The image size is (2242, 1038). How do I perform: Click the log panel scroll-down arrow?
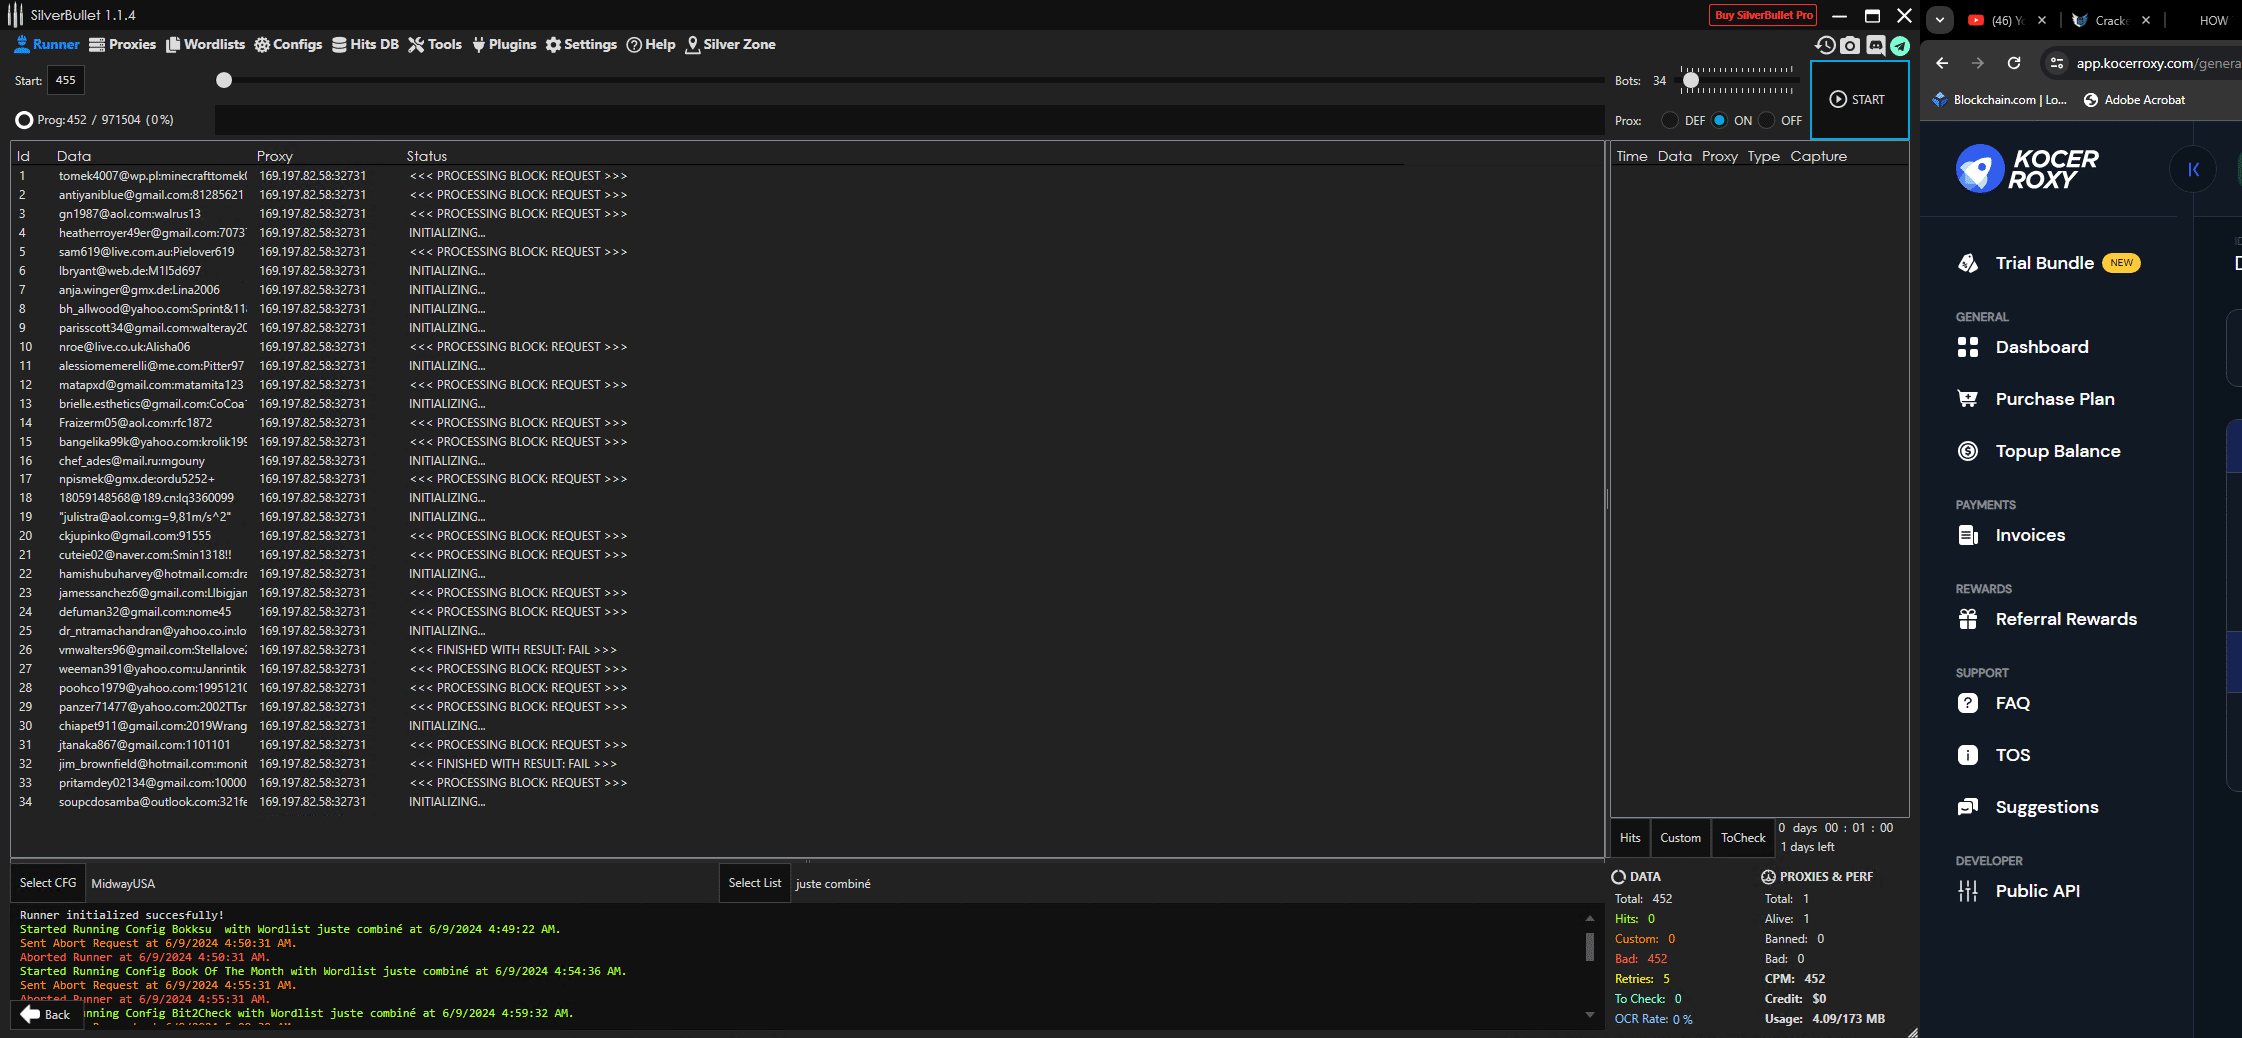1589,1015
